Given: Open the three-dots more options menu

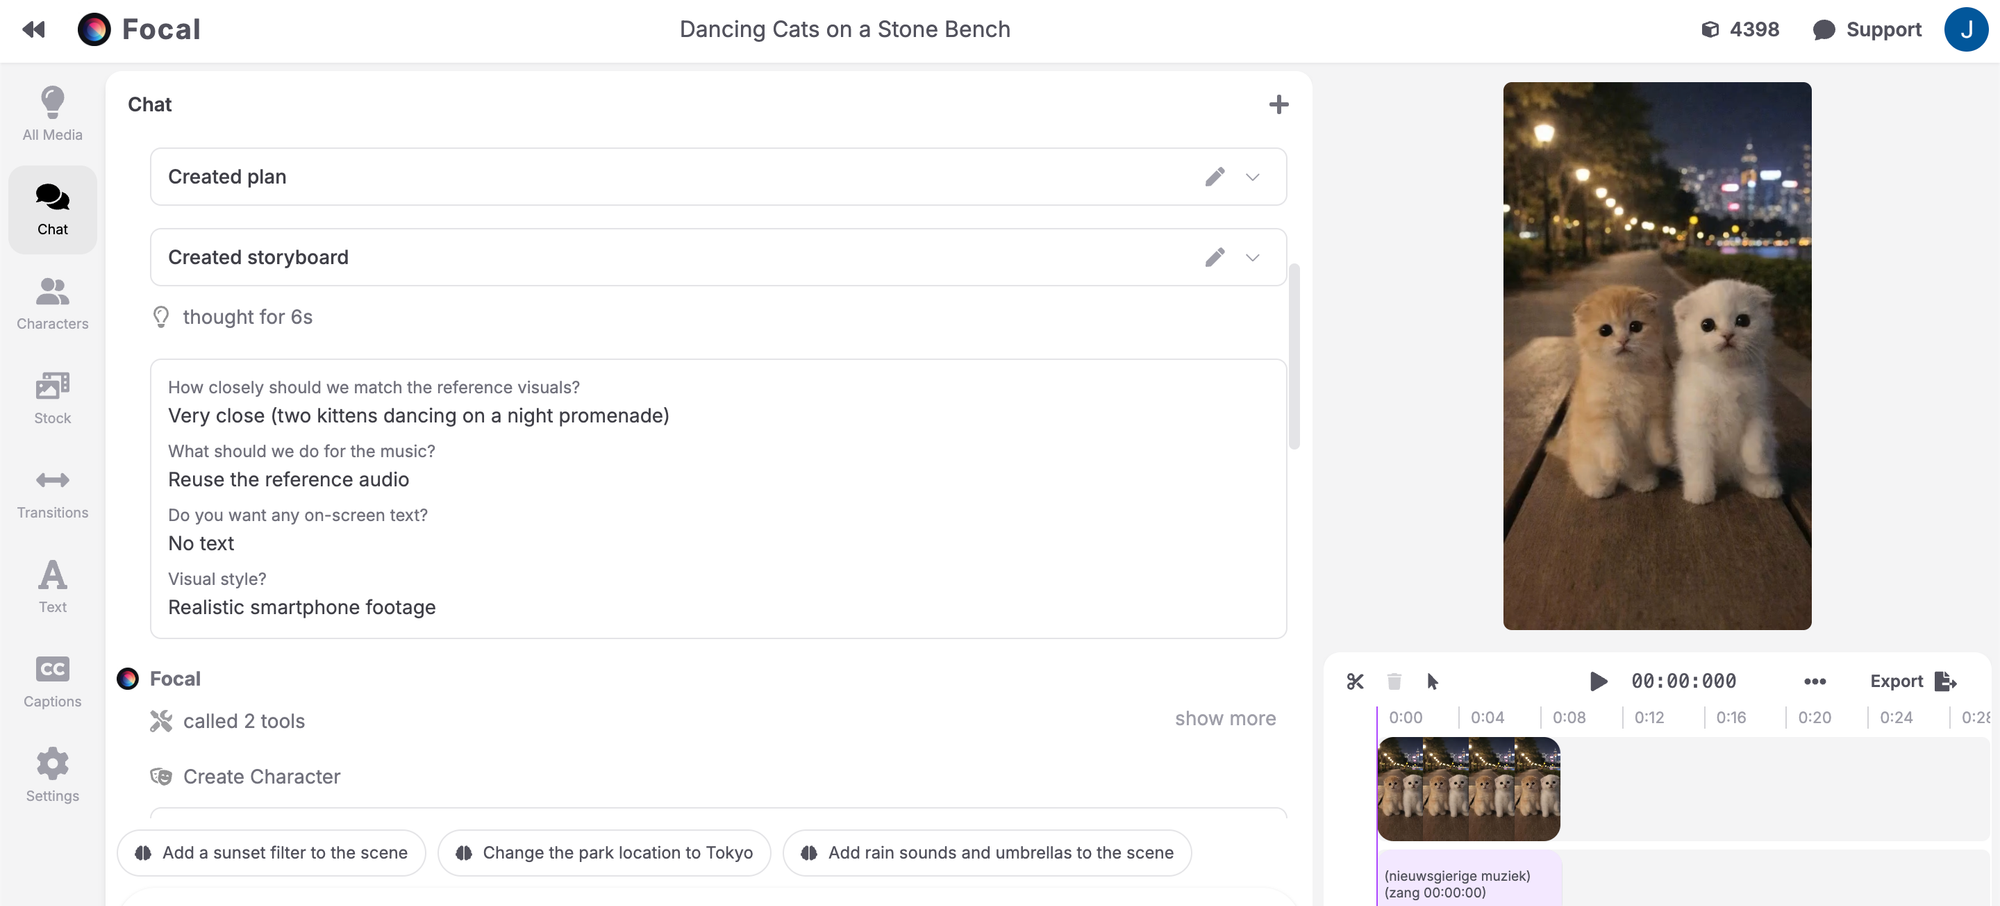Looking at the screenshot, I should click(x=1814, y=682).
